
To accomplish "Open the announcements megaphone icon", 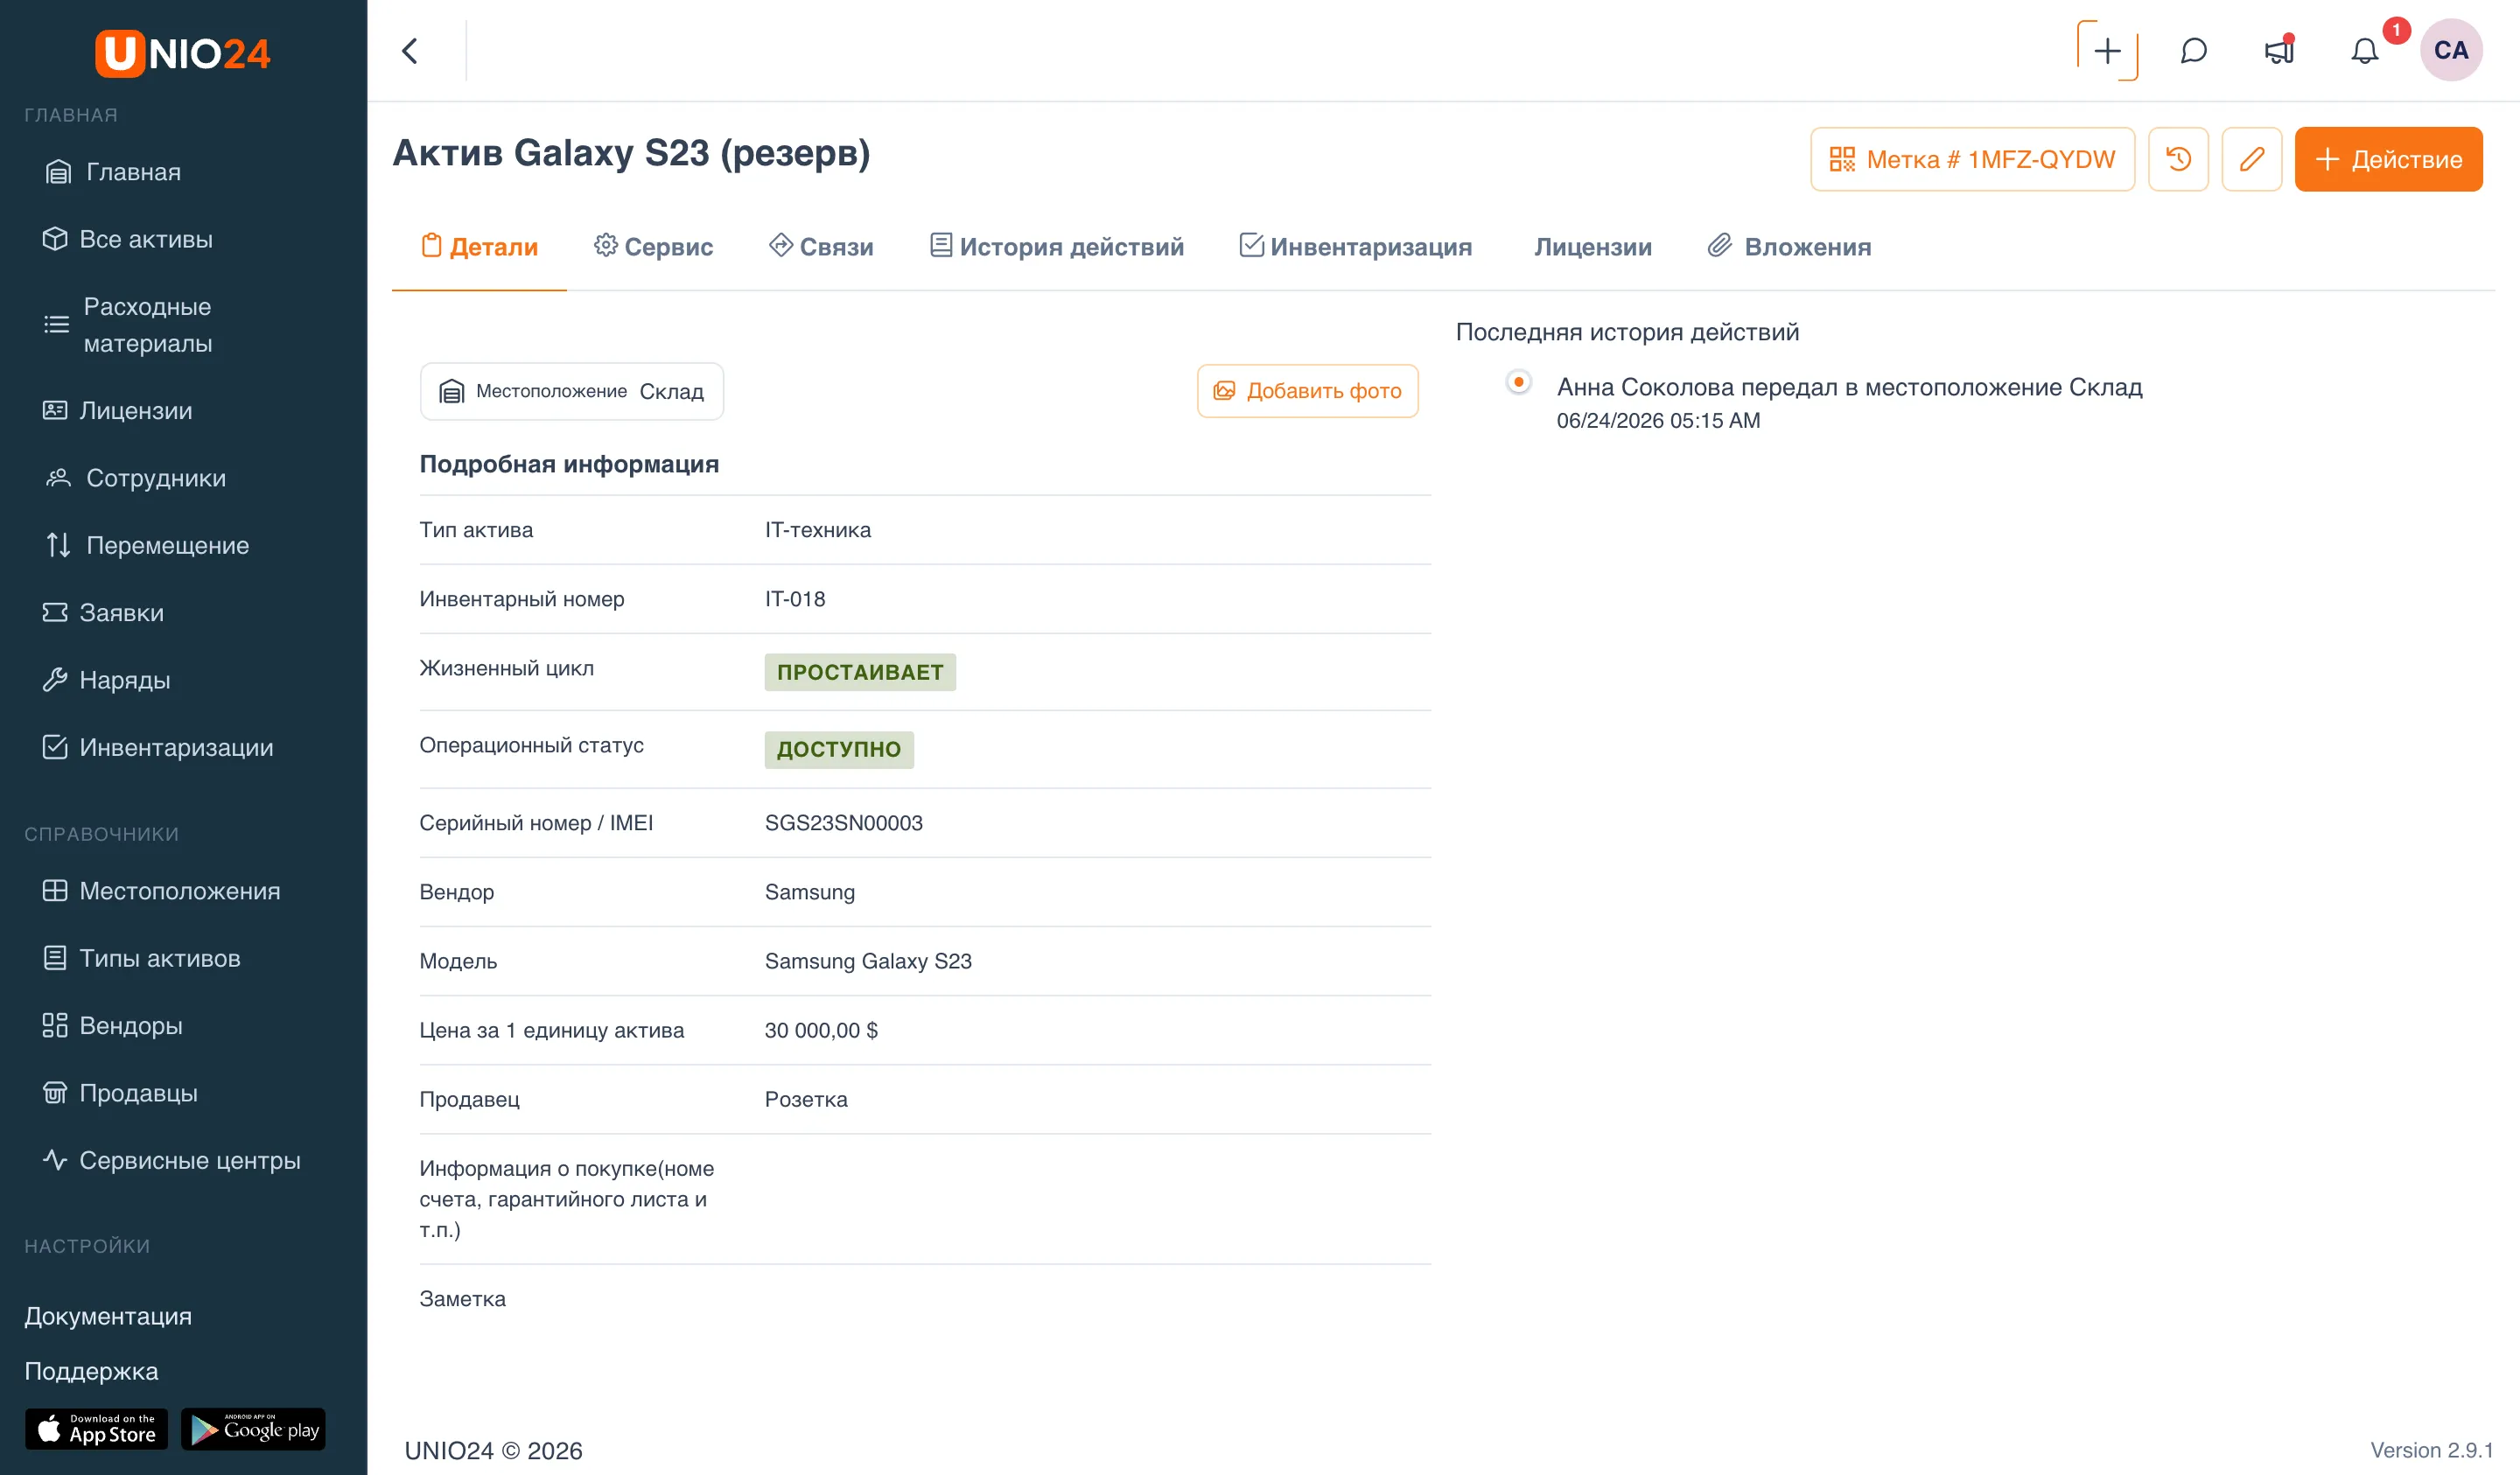I will point(2279,51).
